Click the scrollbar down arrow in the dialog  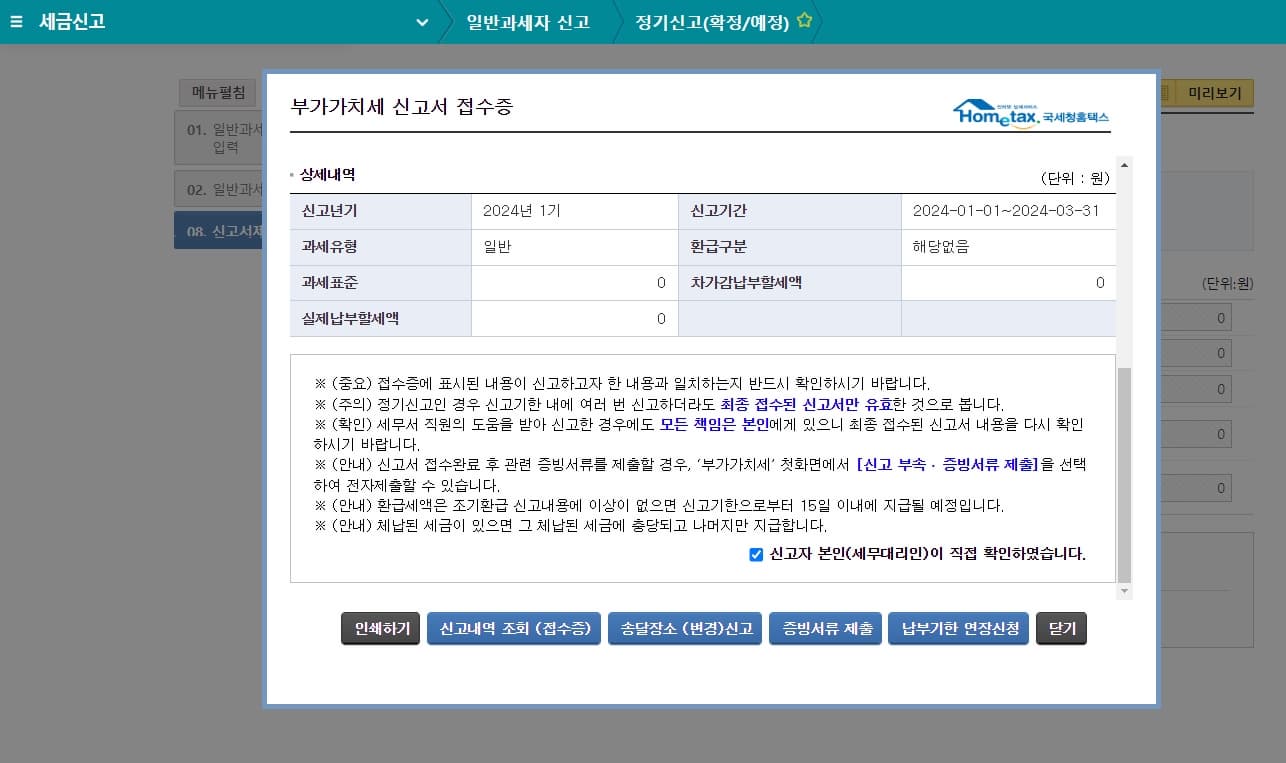[x=1124, y=590]
